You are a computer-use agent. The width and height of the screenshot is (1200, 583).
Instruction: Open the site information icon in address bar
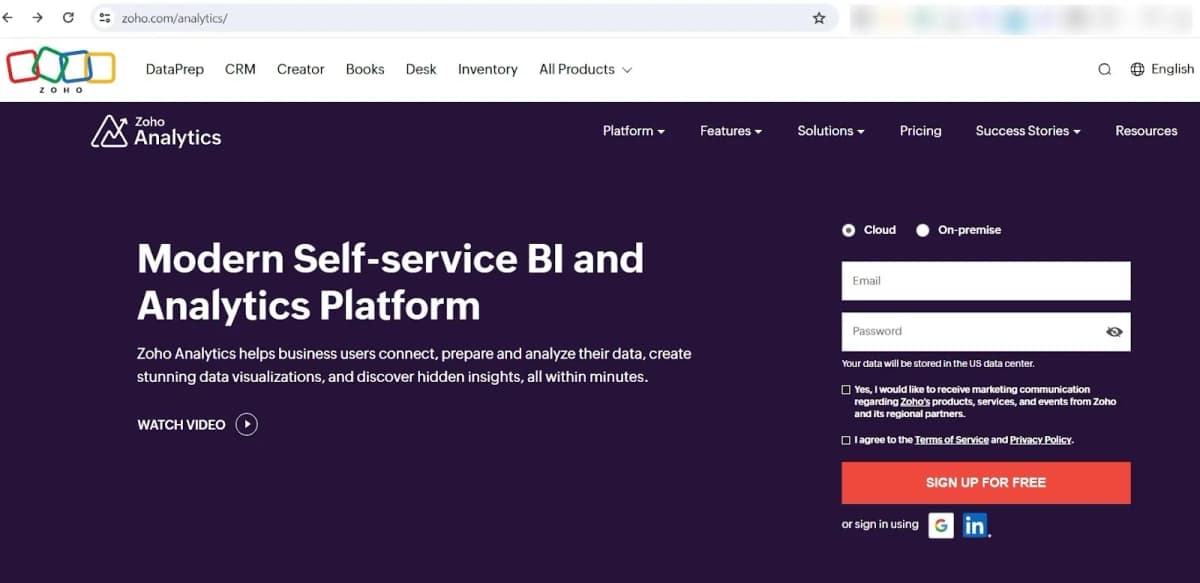pos(105,18)
